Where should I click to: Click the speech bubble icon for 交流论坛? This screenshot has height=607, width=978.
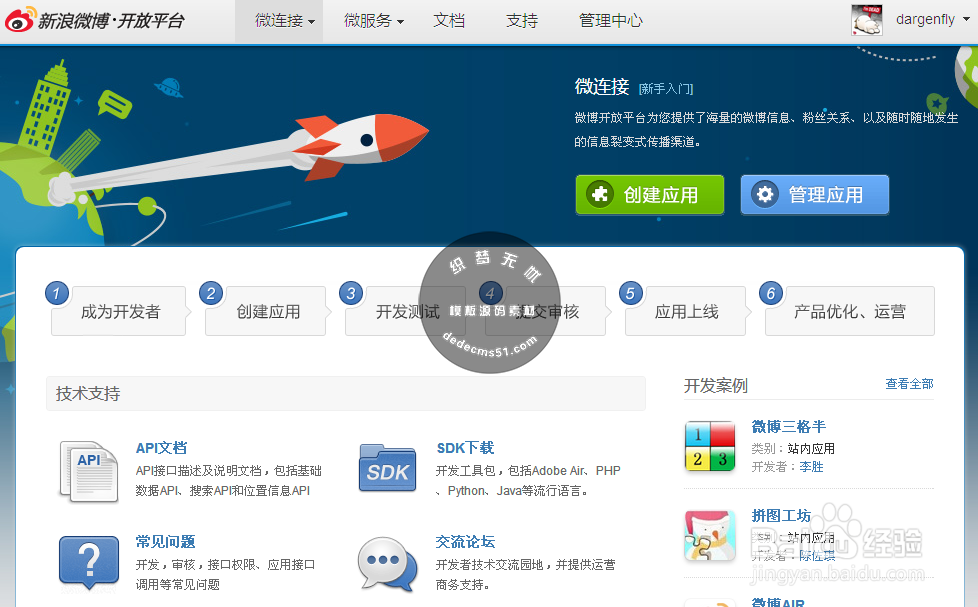click(387, 562)
